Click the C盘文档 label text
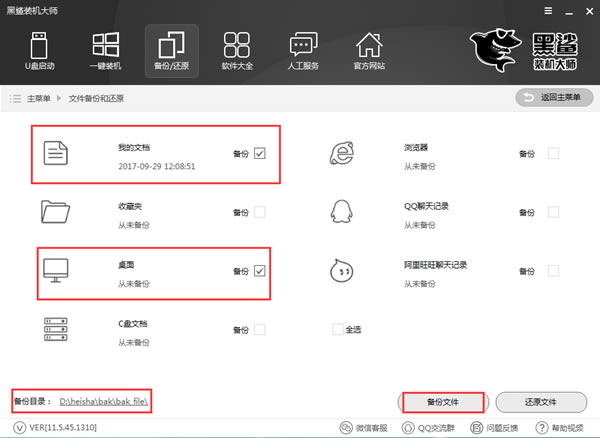600x438 pixels. [x=133, y=324]
